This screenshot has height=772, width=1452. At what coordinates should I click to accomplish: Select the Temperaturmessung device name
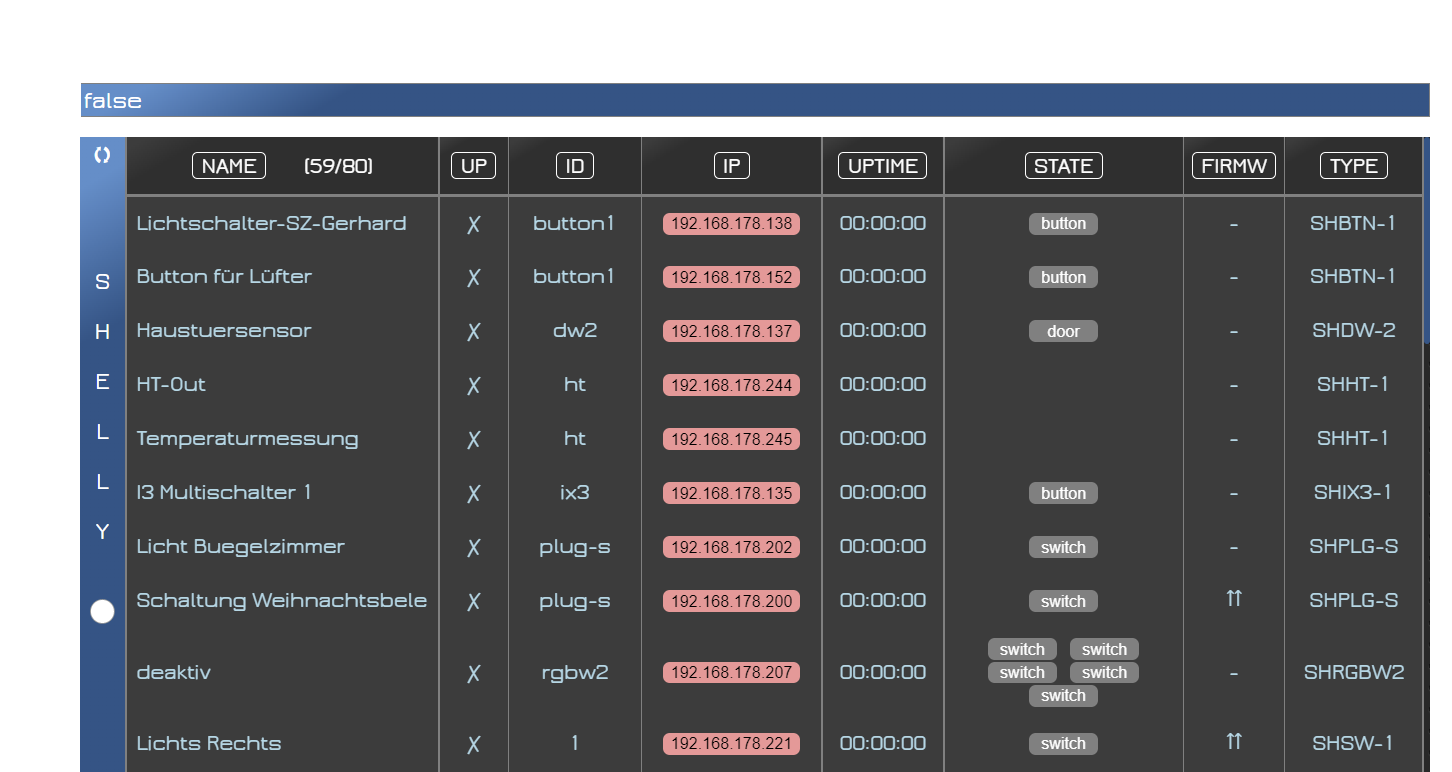(x=247, y=439)
